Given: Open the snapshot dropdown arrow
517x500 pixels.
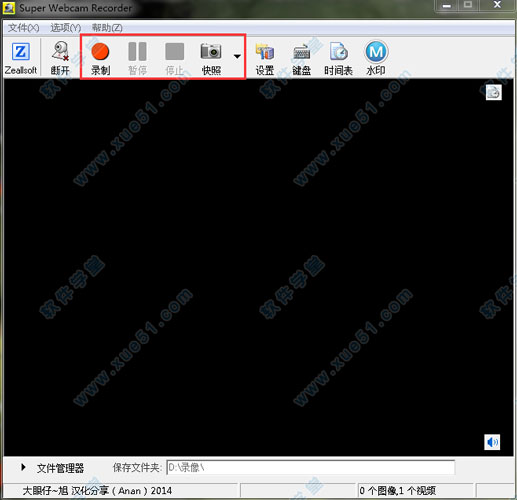Looking at the screenshot, I should click(x=237, y=57).
